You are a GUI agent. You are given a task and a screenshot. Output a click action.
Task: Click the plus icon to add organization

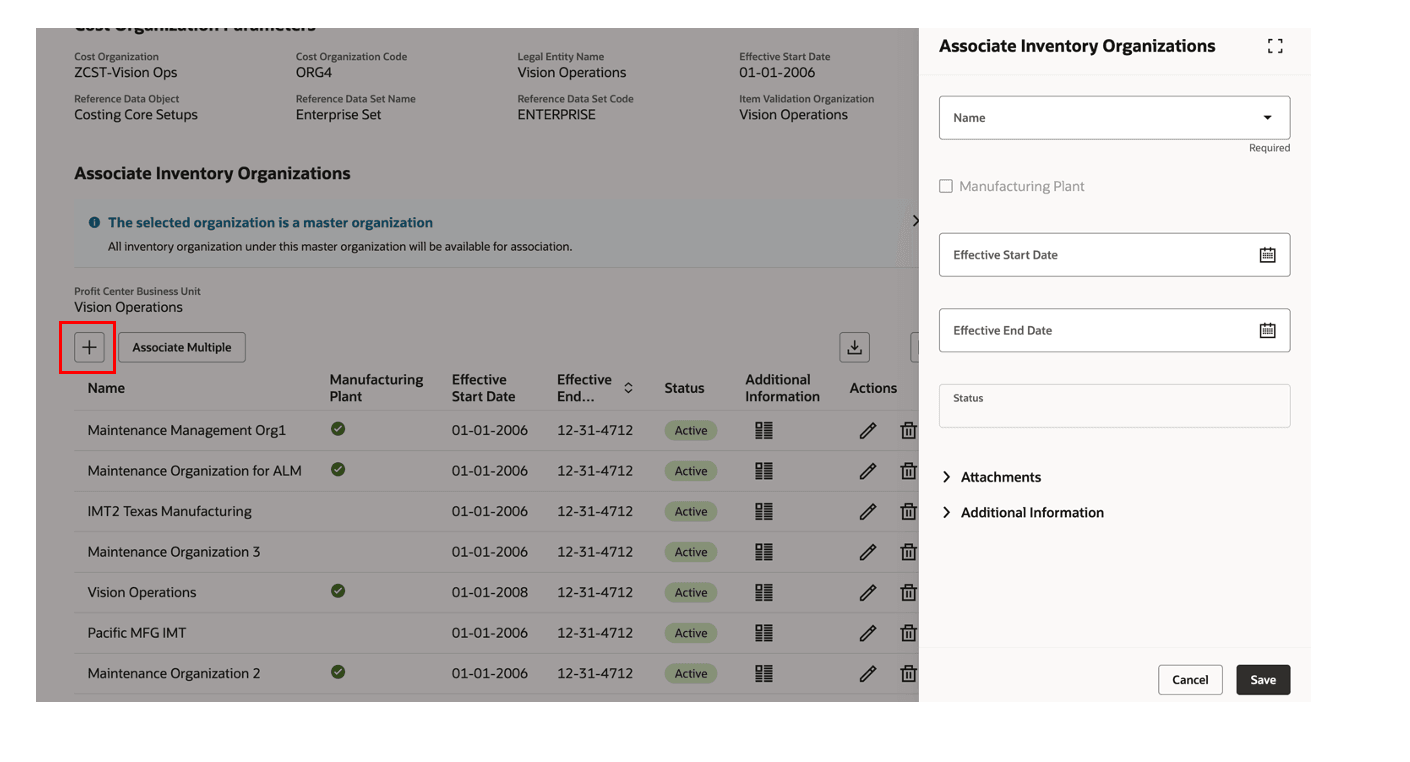pos(88,347)
